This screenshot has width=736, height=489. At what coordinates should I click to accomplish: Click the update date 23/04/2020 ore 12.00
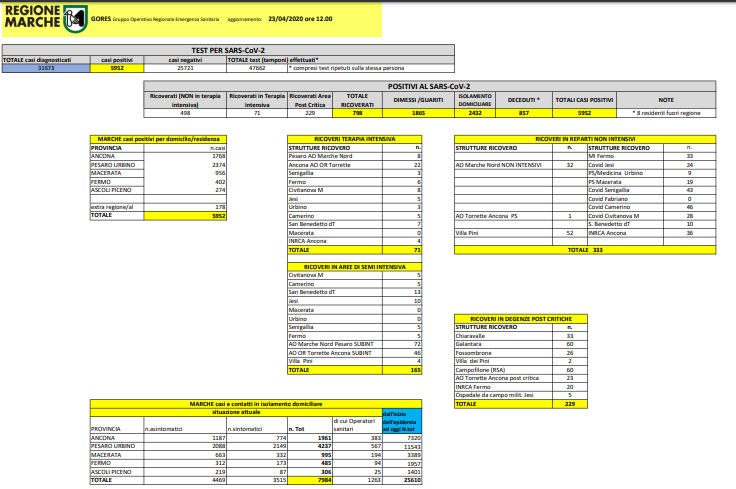coord(300,19)
